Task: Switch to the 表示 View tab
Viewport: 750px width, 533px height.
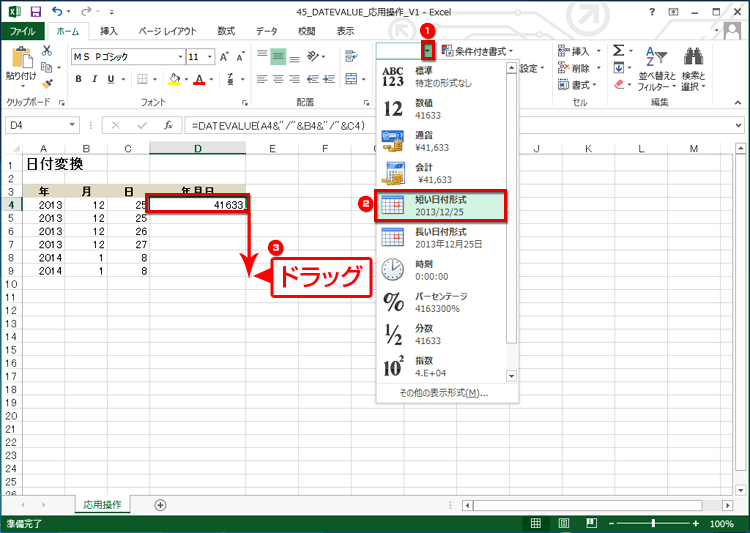Action: point(345,31)
